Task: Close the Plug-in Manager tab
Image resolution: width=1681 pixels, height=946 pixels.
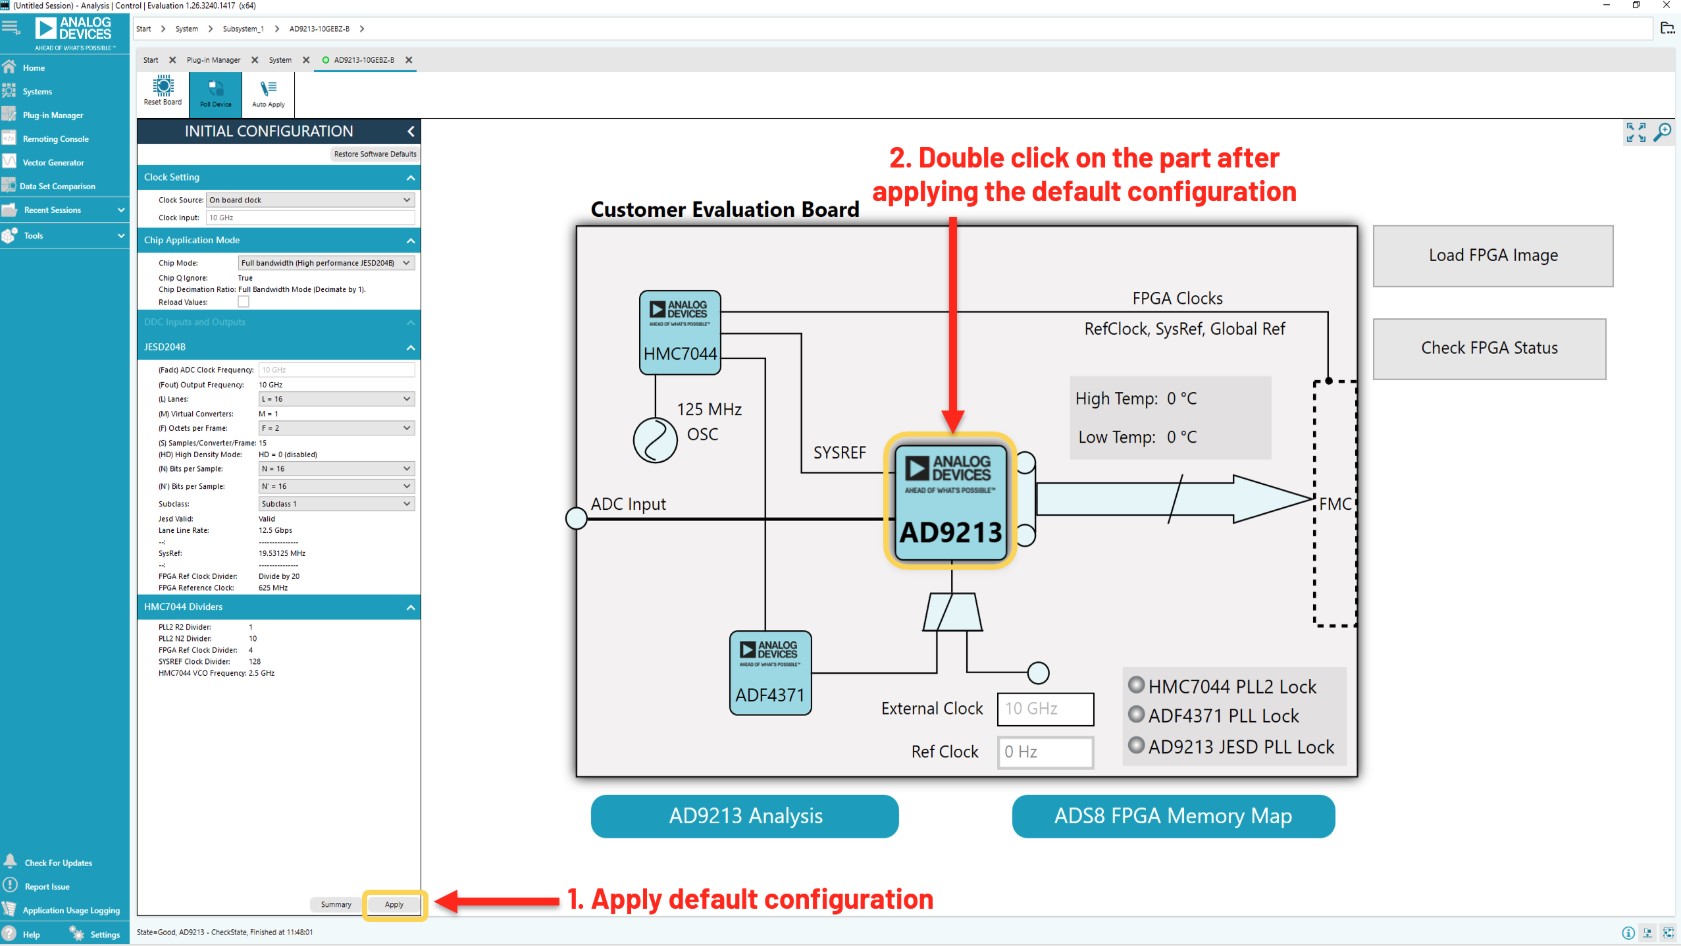Action: pyautogui.click(x=255, y=60)
